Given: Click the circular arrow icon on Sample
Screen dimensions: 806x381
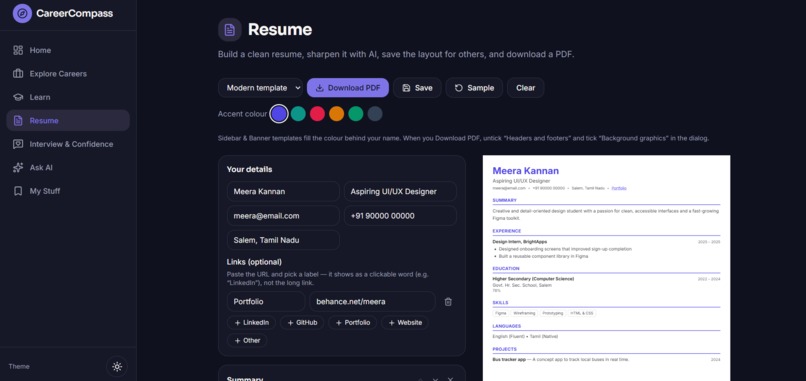Looking at the screenshot, I should [459, 88].
